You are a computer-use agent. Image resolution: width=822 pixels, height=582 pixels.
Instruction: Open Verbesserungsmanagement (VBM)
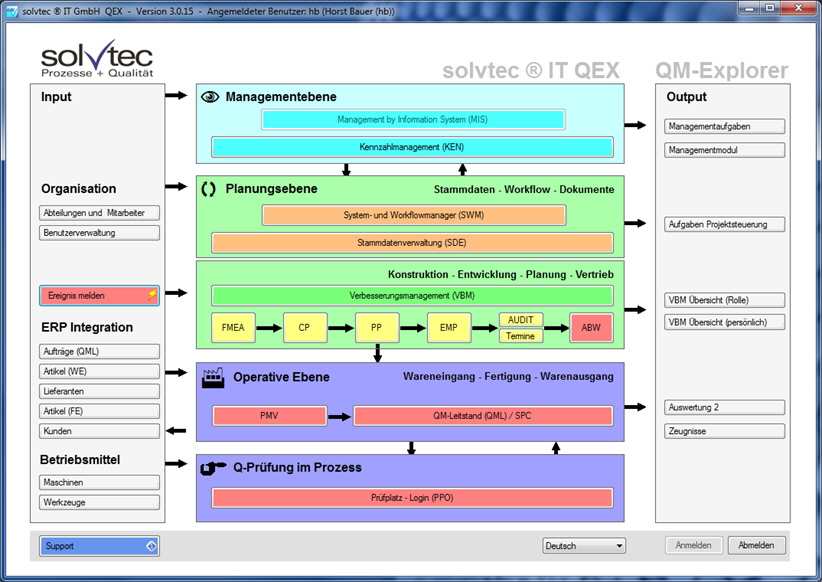click(x=412, y=296)
